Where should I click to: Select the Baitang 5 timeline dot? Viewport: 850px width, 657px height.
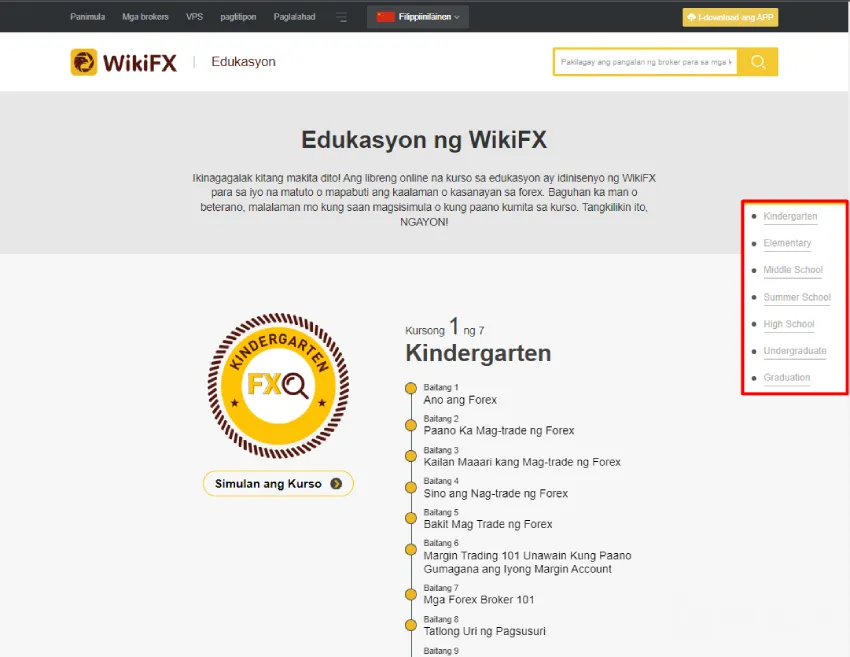[411, 518]
